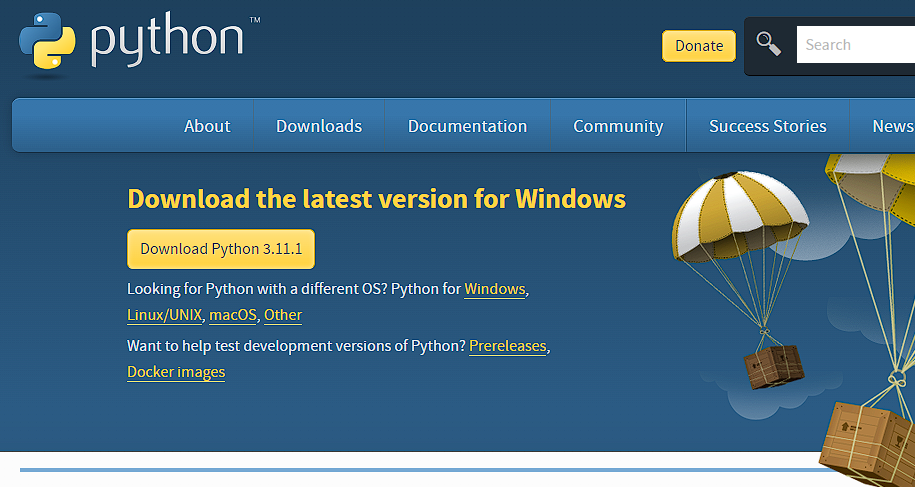Open the Docker images link
Image resolution: width=915 pixels, height=487 pixels.
pos(176,372)
